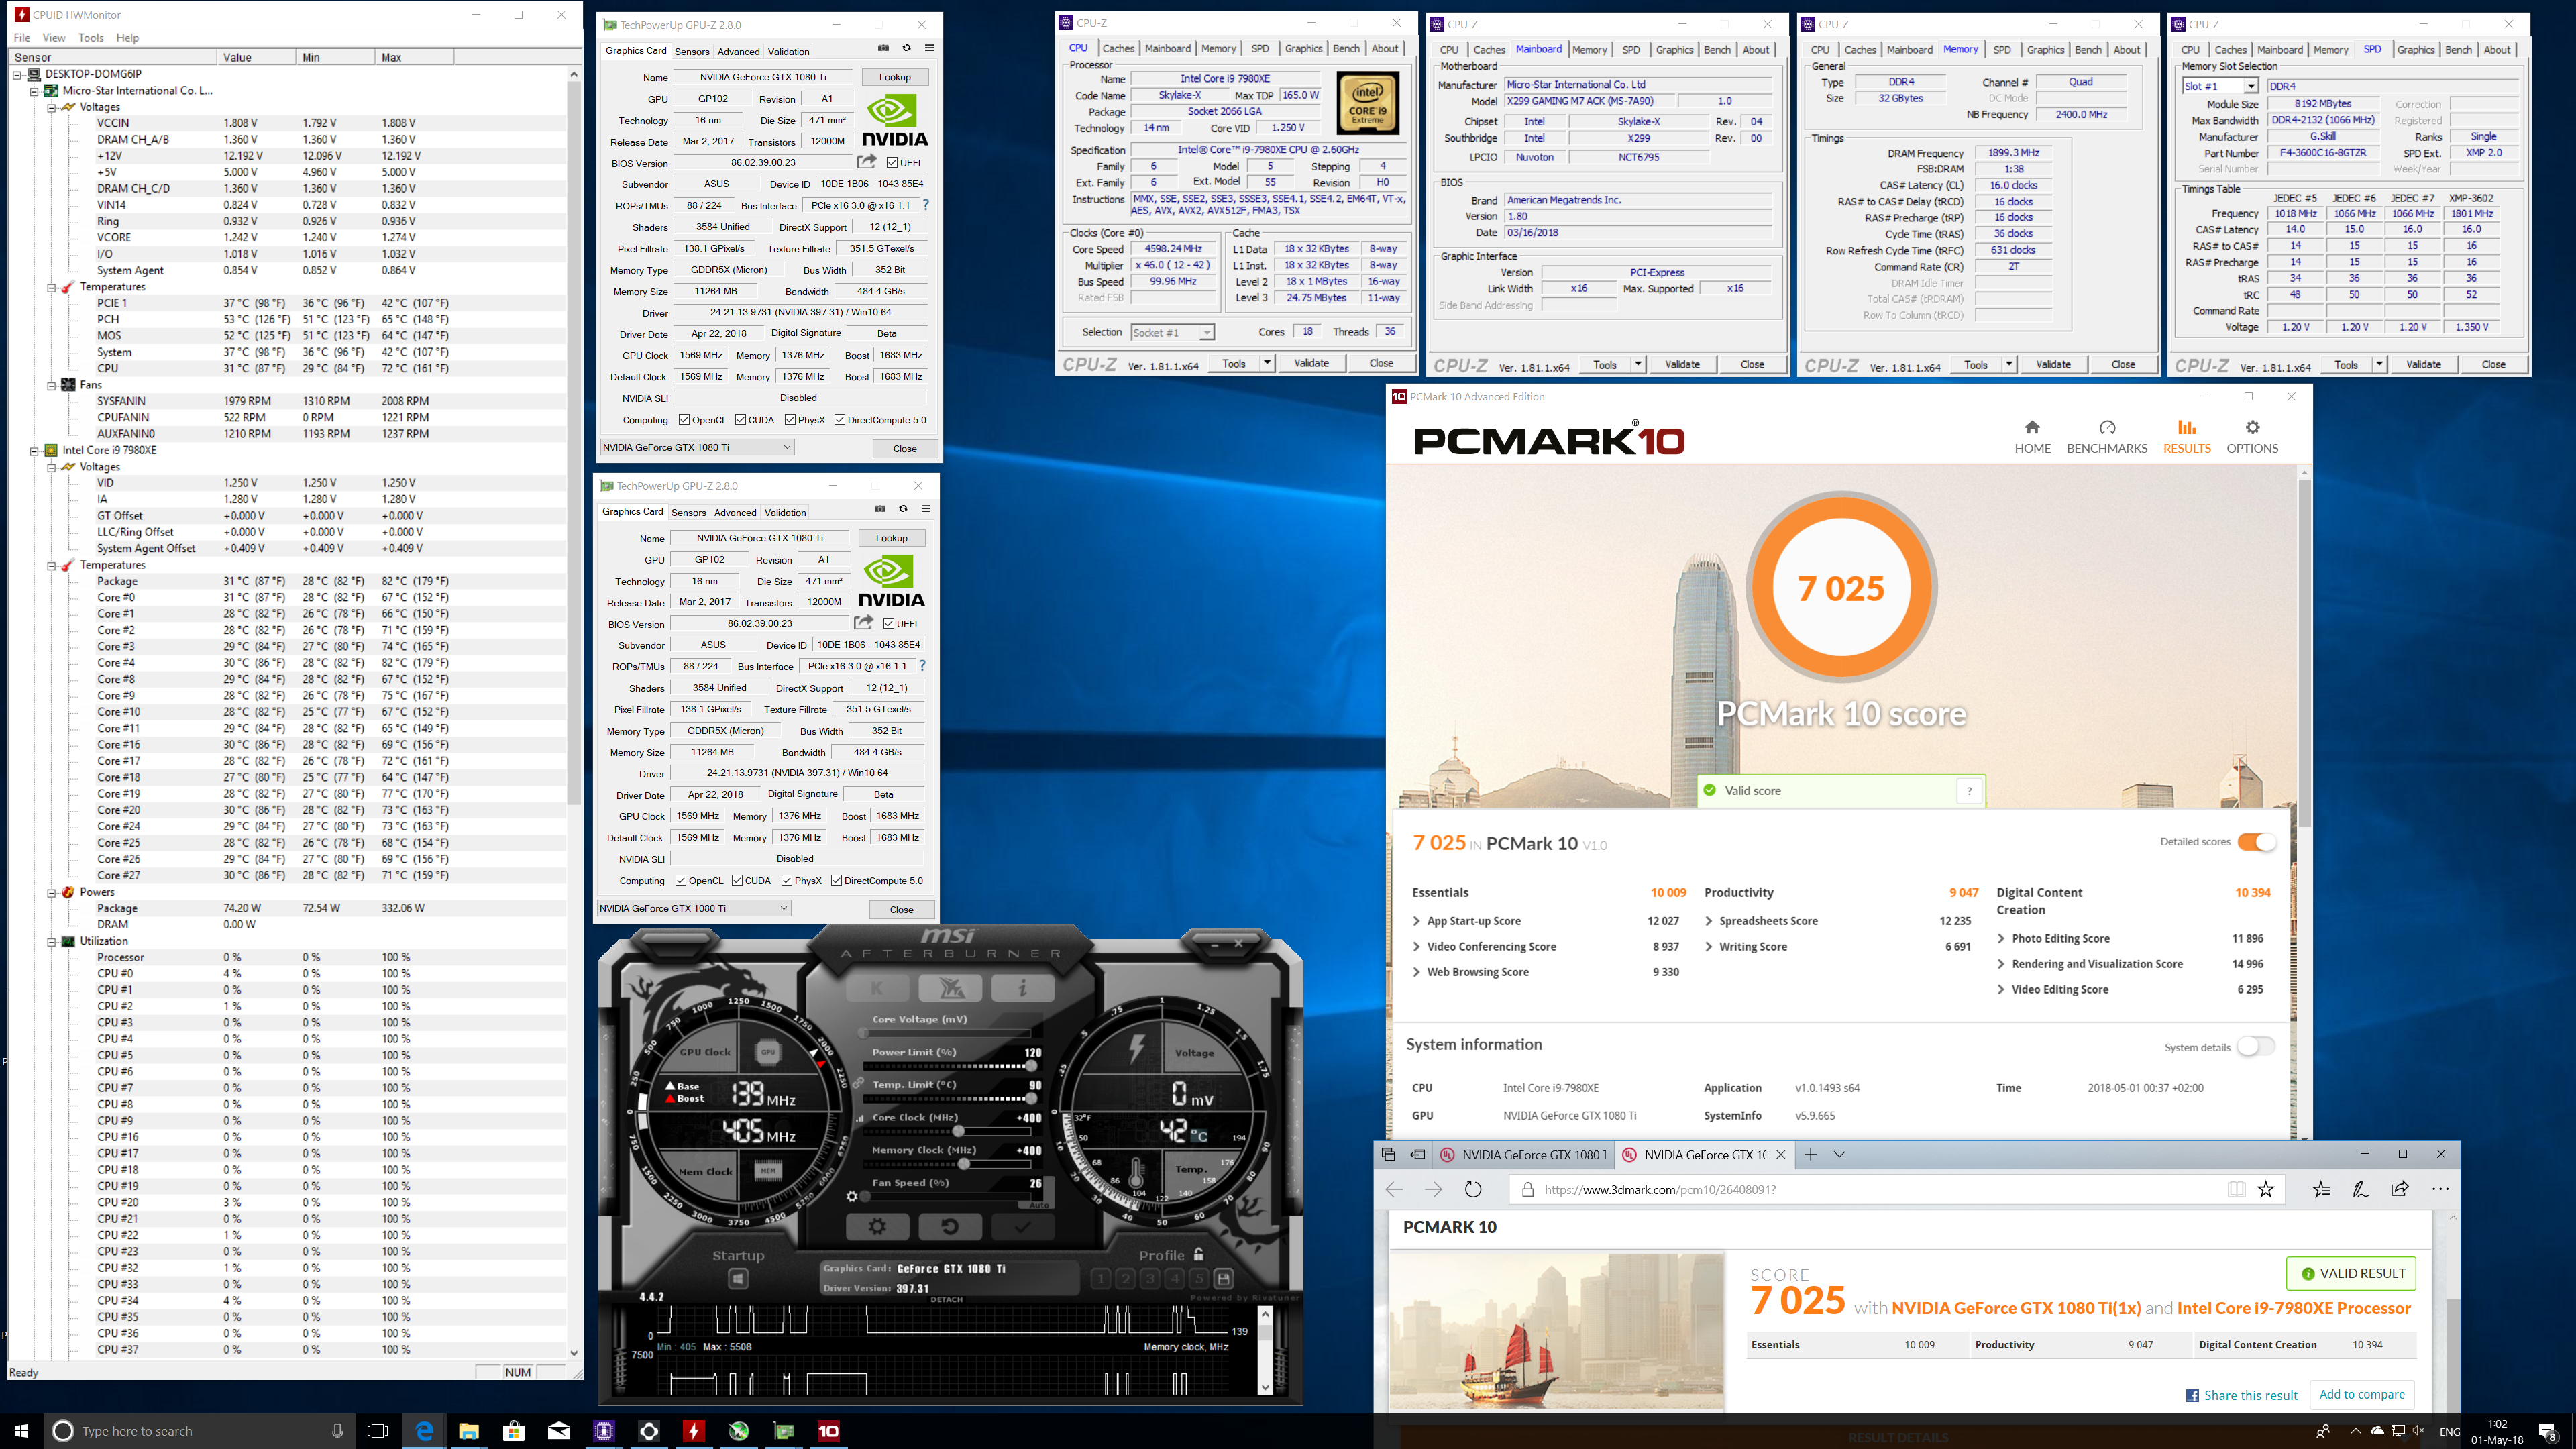Adjust Core Clock slider in Afterburner
The width and height of the screenshot is (2576, 1449).
[x=947, y=1131]
